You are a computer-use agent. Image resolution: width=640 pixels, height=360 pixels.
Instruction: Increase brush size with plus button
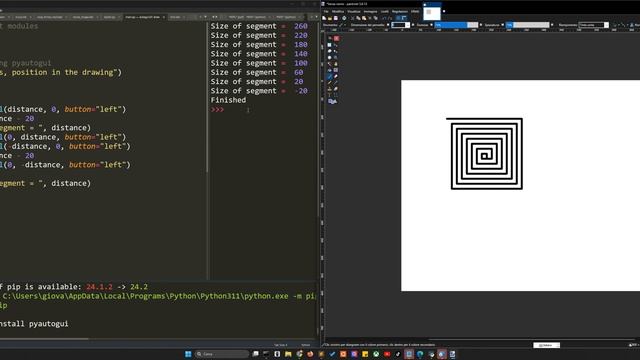click(x=413, y=25)
